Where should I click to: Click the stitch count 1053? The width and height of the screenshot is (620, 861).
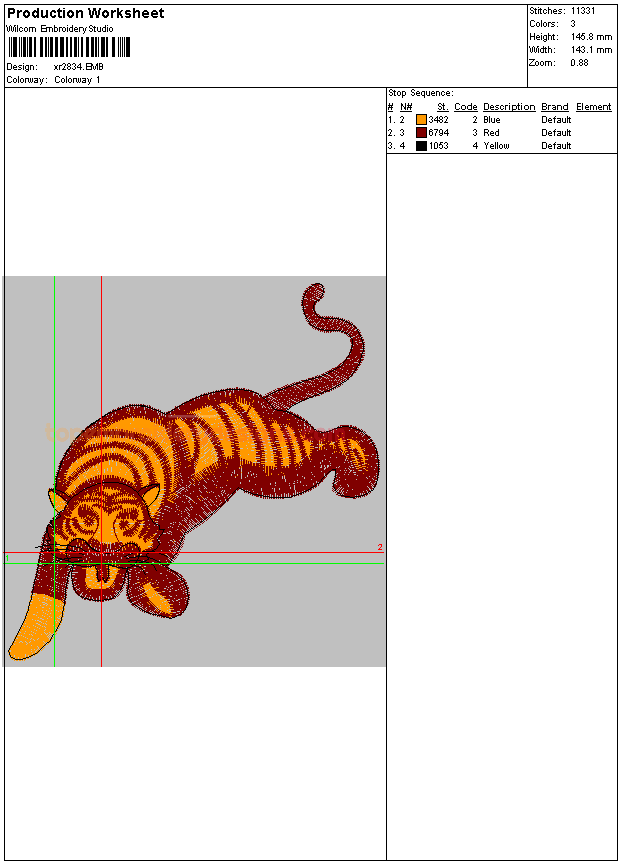[439, 146]
